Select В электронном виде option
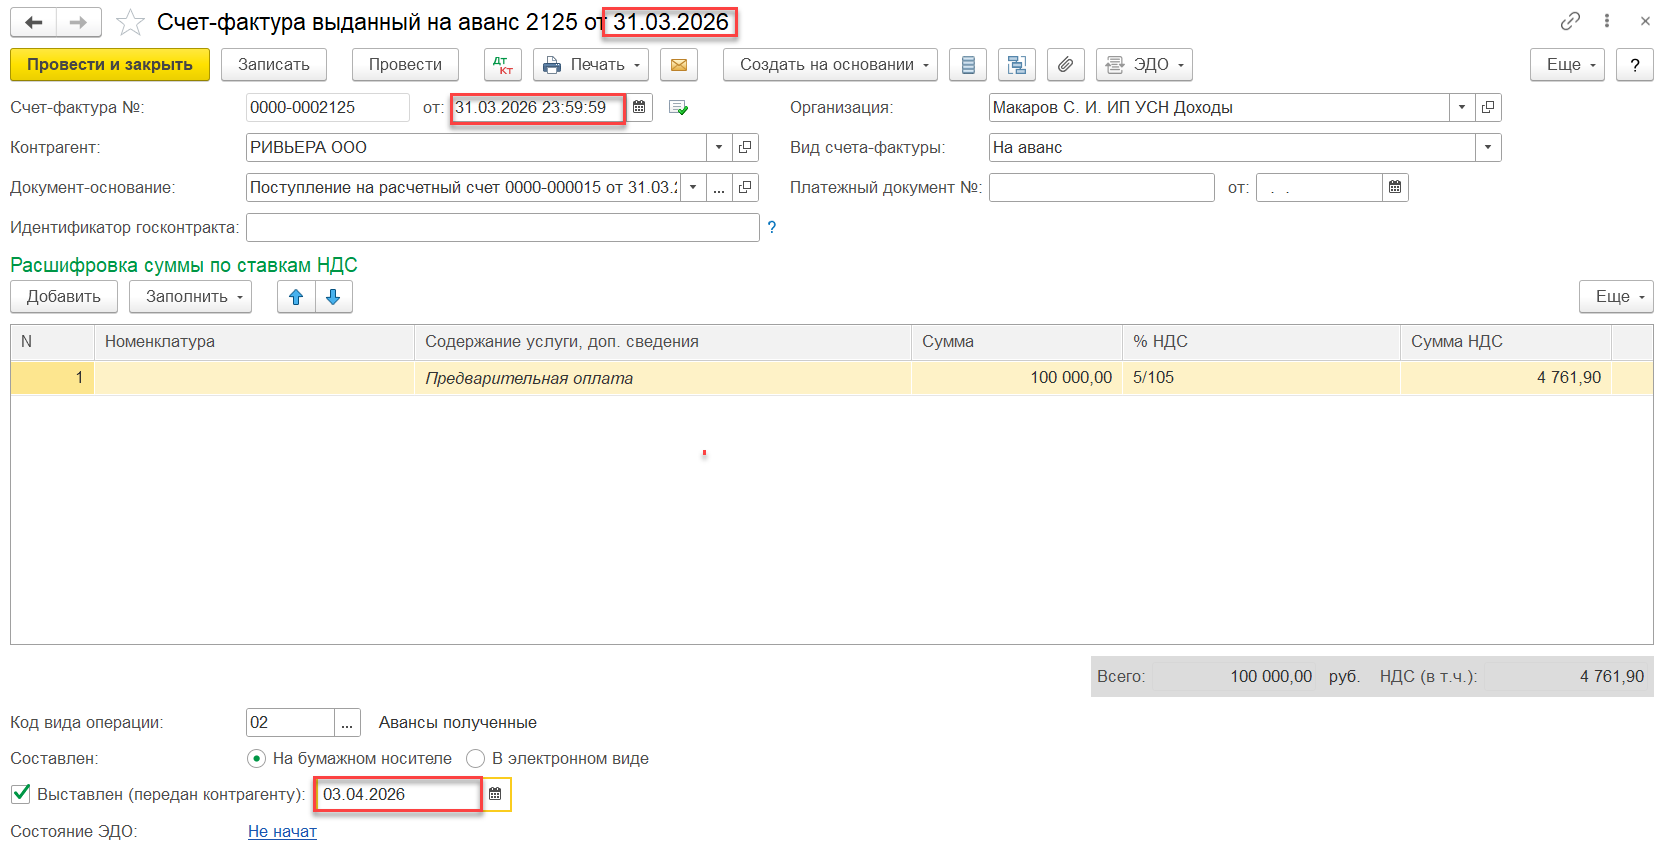The width and height of the screenshot is (1662, 845). coord(476,758)
